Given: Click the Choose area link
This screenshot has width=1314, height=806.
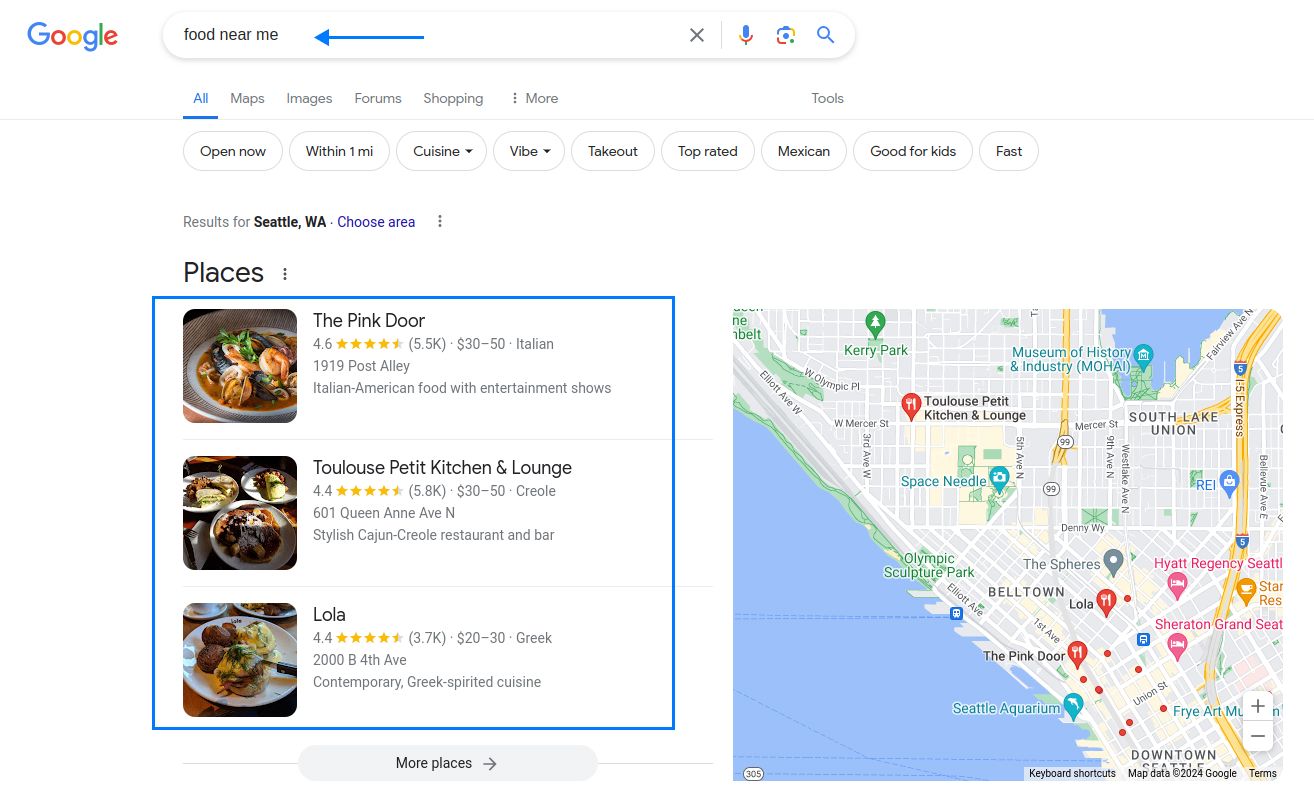Looking at the screenshot, I should tap(376, 222).
